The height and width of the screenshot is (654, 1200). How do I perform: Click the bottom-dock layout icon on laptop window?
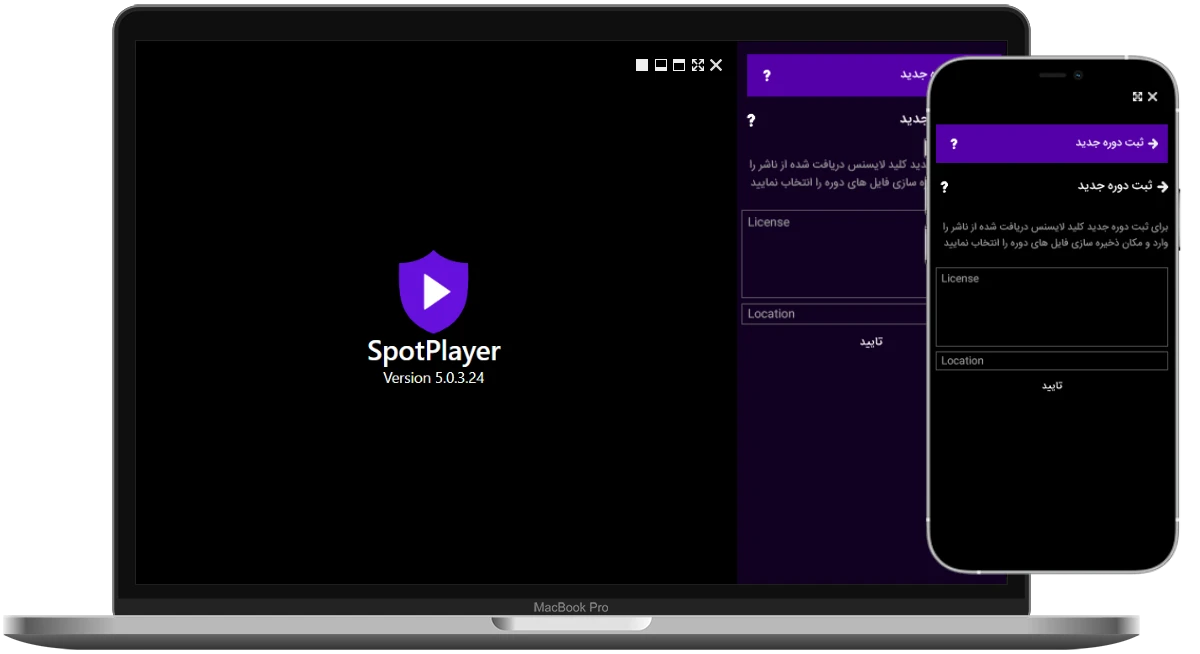(x=661, y=65)
